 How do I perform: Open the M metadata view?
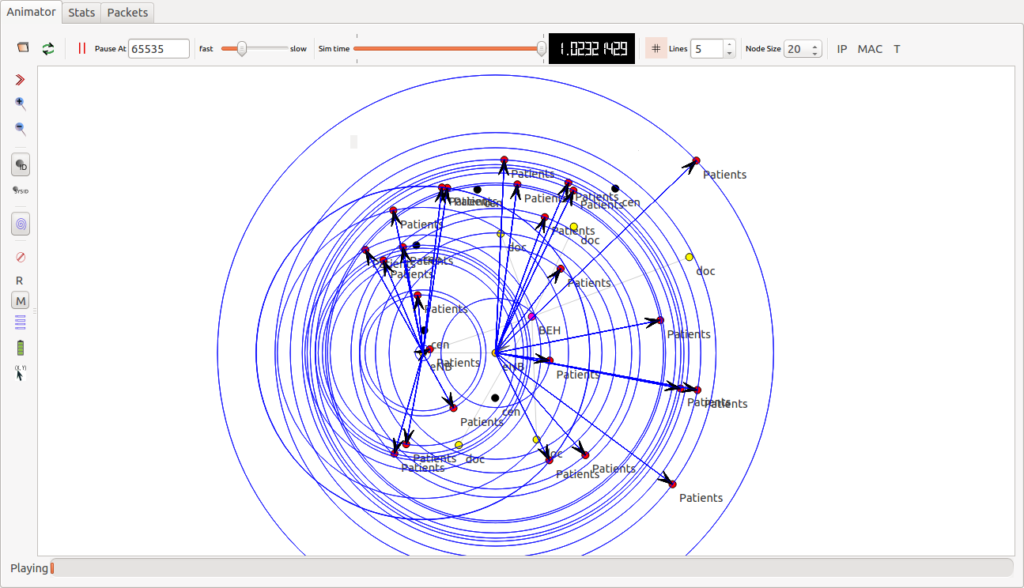20,299
